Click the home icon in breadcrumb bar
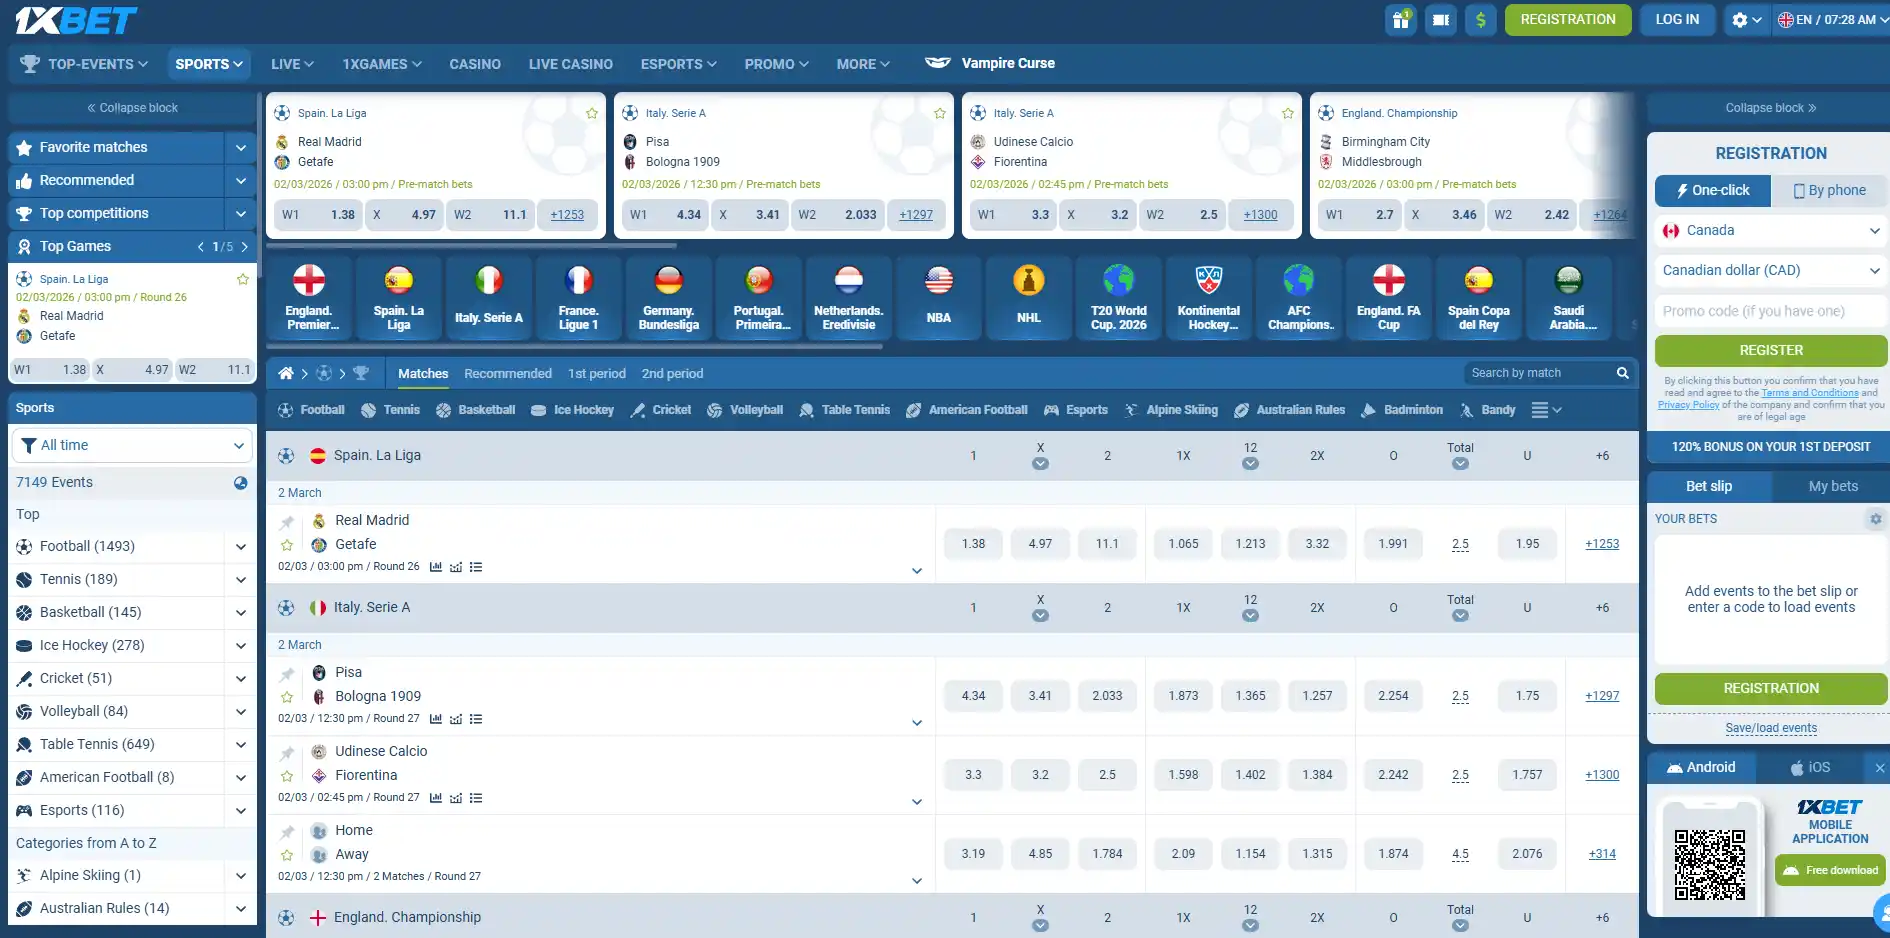1890x938 pixels. 286,373
